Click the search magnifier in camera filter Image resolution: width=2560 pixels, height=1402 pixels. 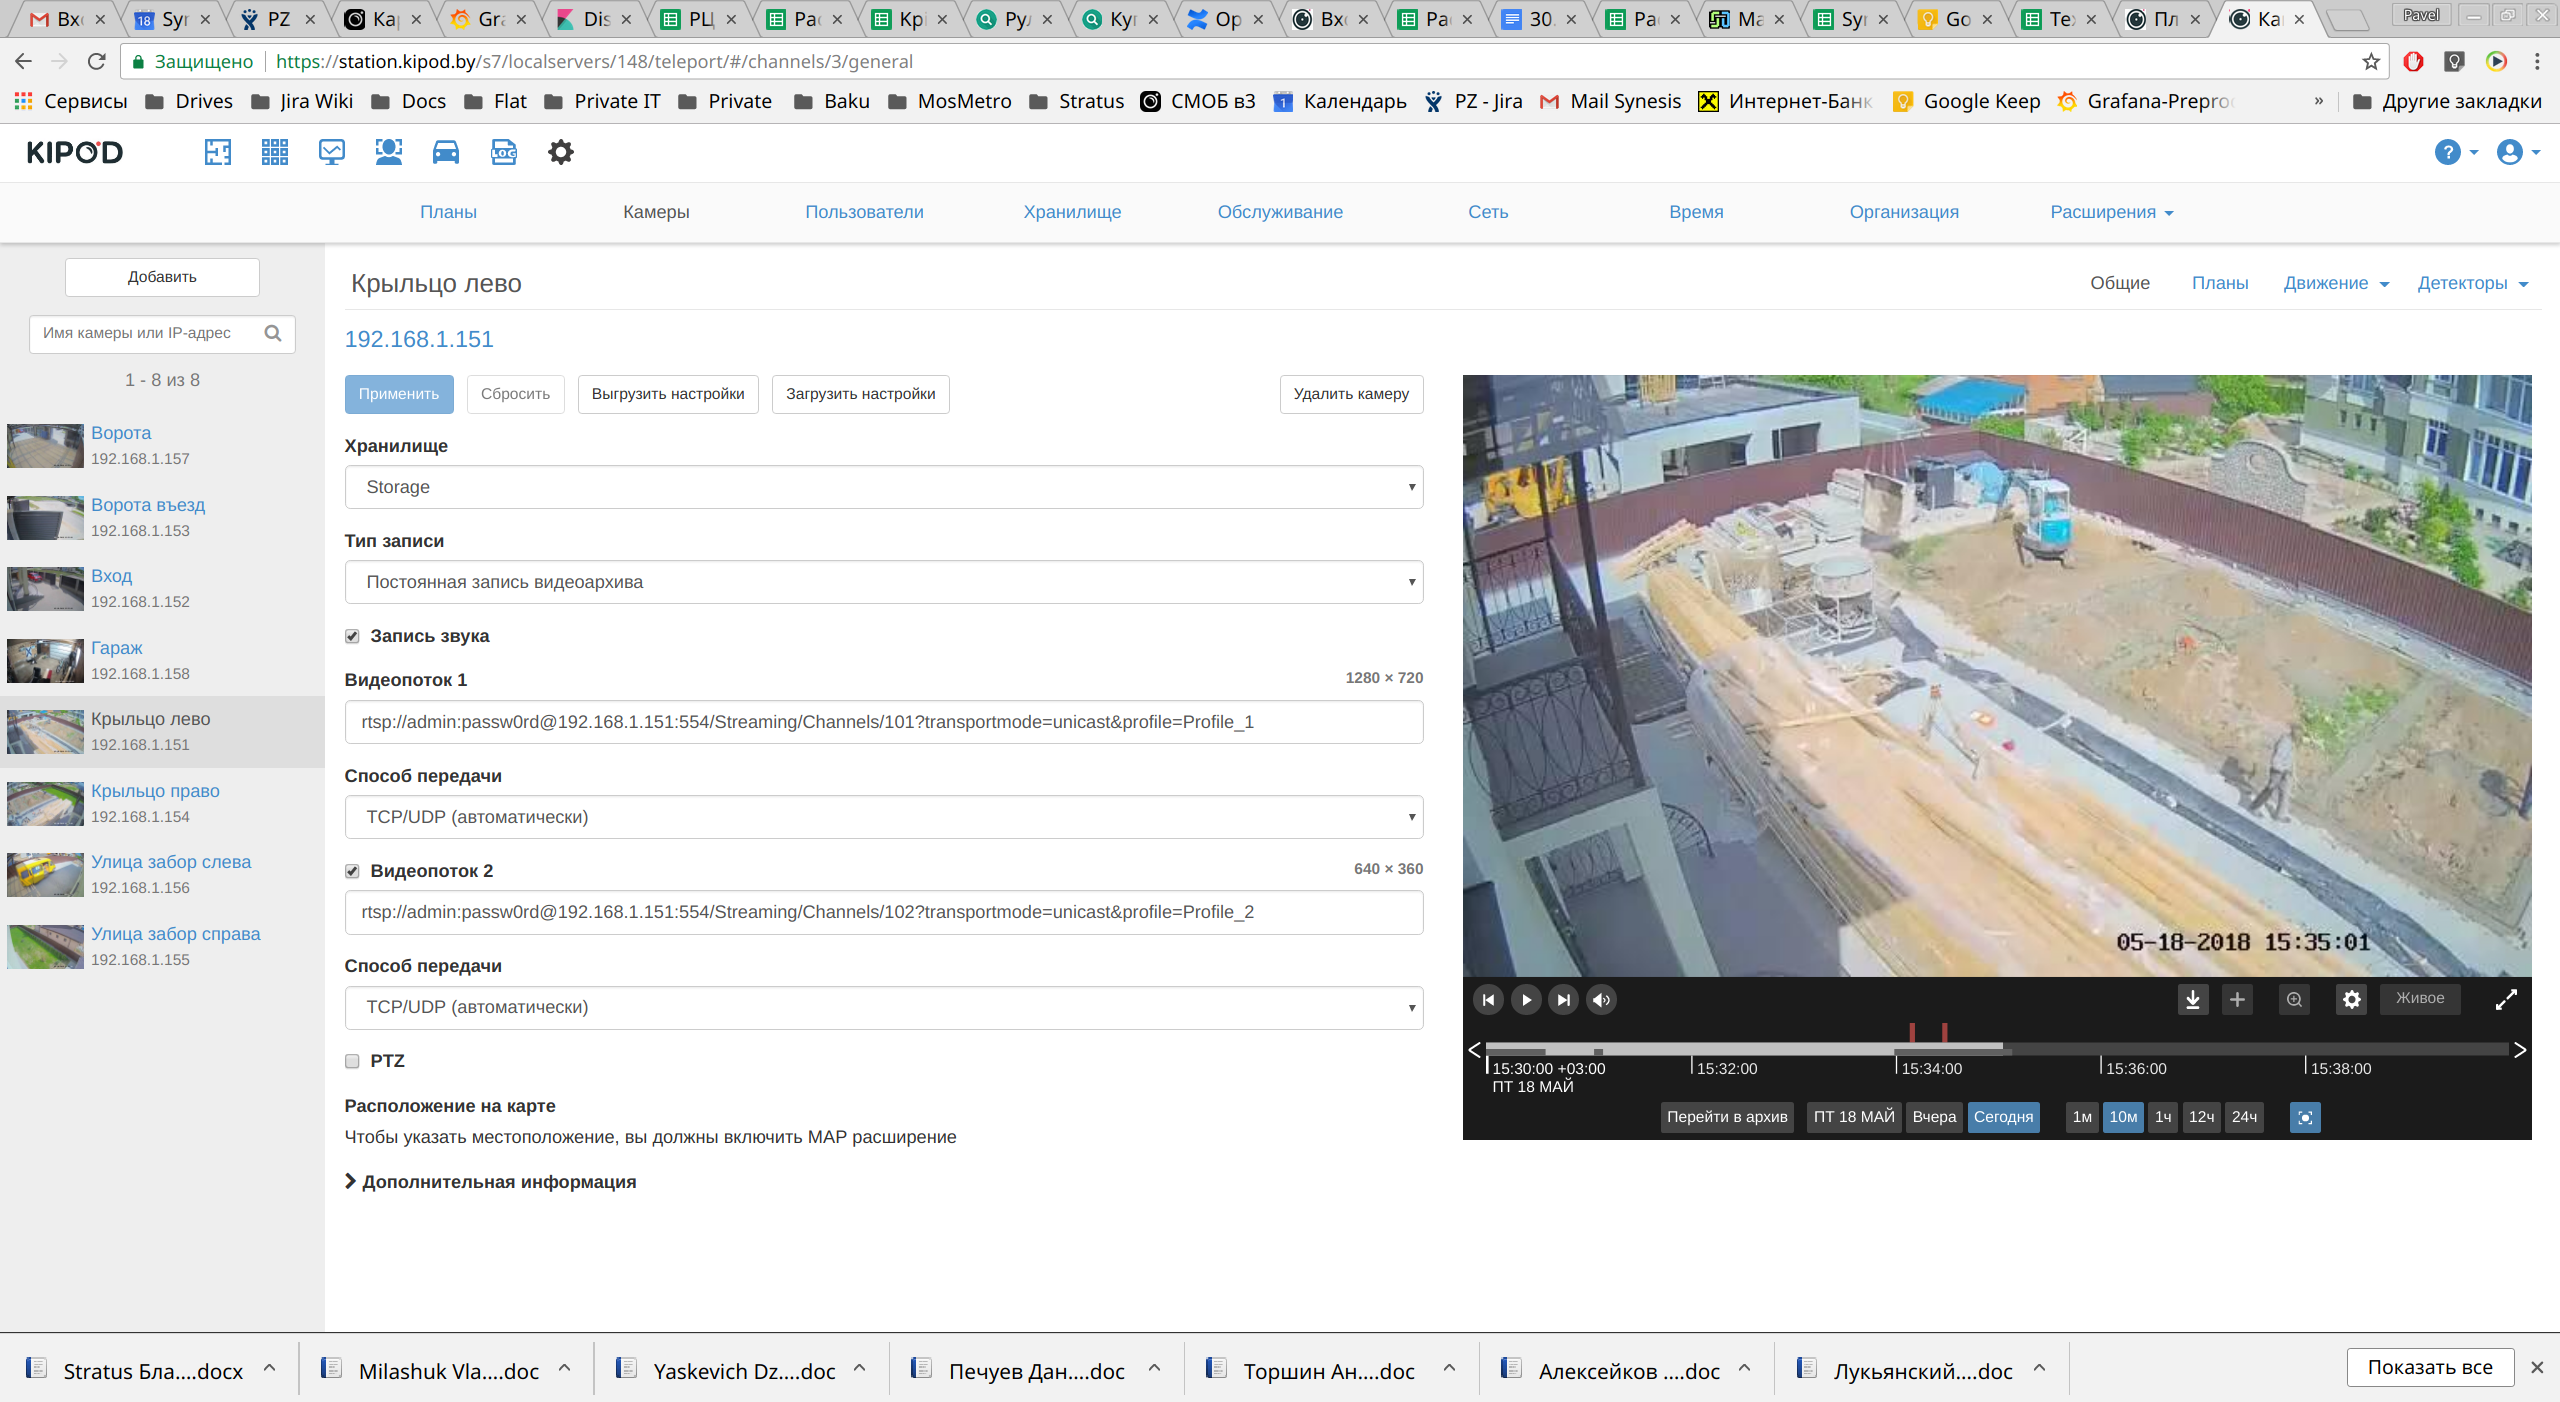[273, 333]
